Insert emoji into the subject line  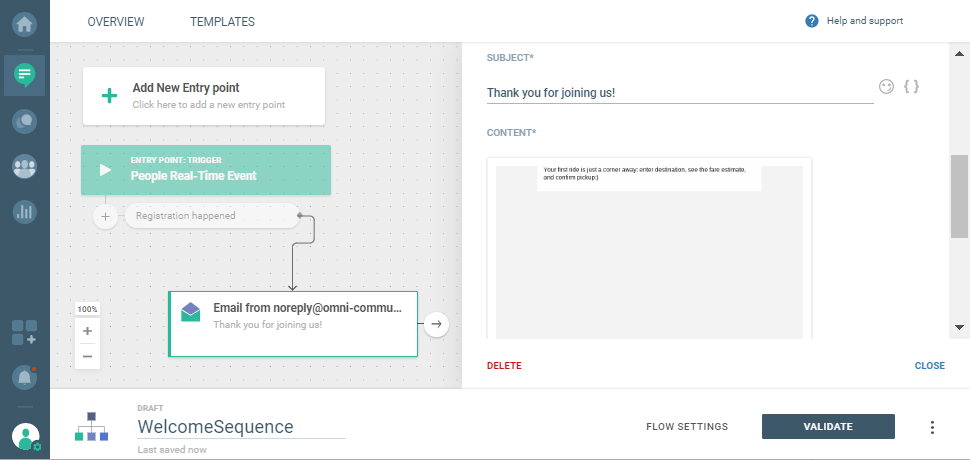click(886, 87)
